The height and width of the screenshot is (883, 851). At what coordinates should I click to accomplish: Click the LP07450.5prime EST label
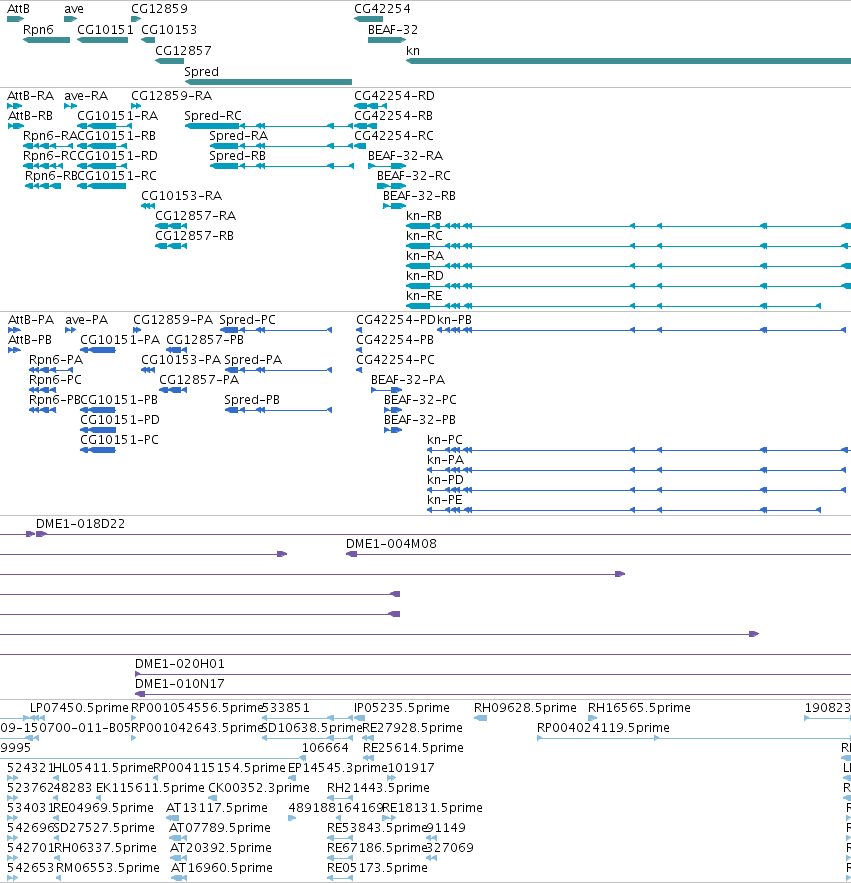pyautogui.click(x=79, y=708)
